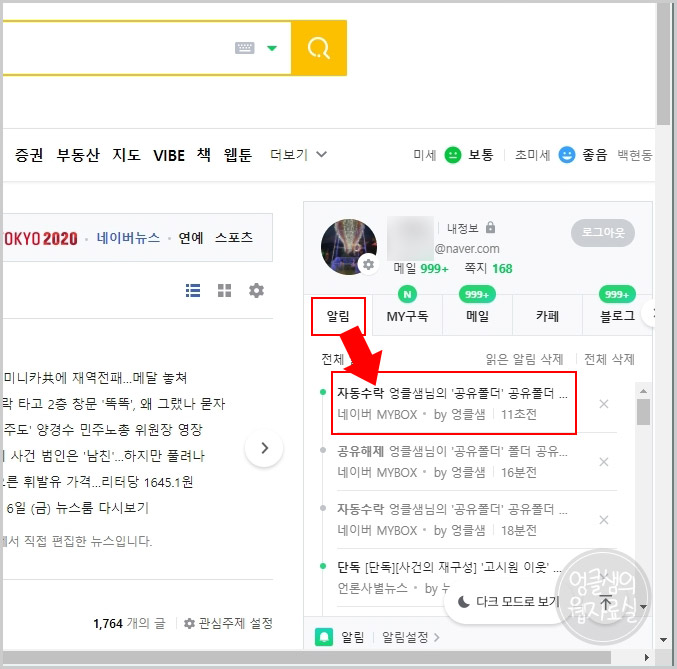
Task: Select the MY구독 tab
Action: 407,316
